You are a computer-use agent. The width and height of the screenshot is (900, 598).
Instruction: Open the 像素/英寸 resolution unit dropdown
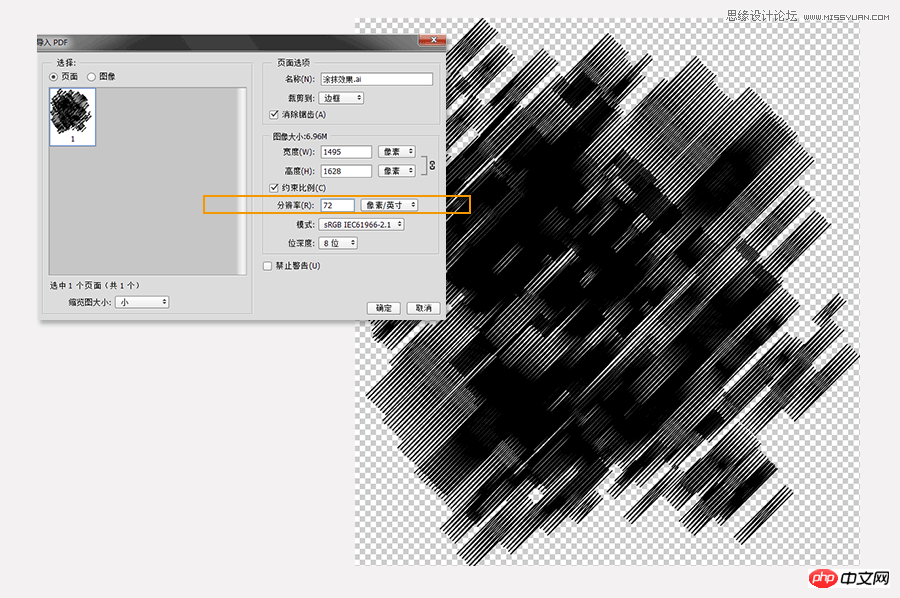[389, 205]
